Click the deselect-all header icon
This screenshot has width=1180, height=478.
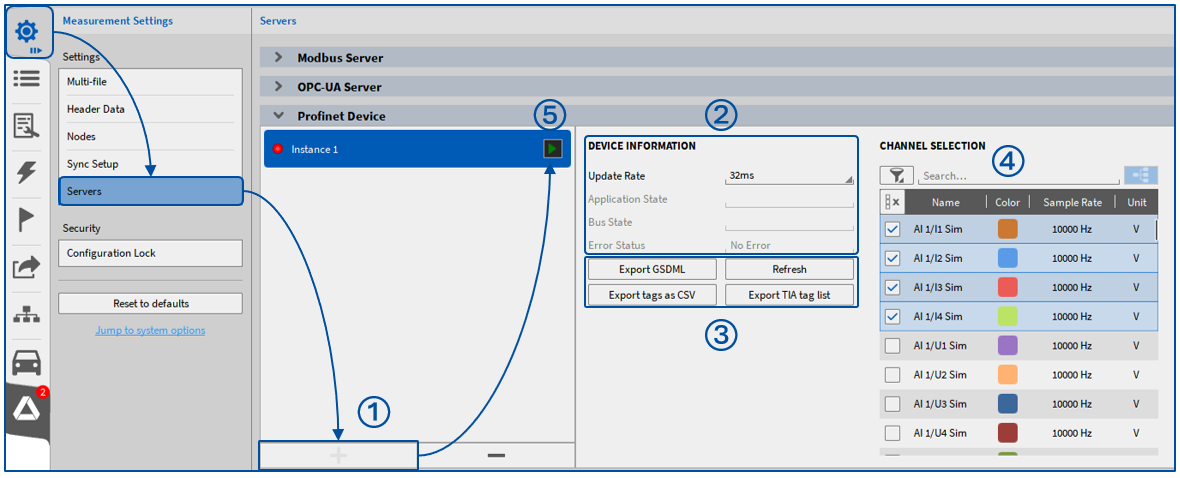pos(893,202)
